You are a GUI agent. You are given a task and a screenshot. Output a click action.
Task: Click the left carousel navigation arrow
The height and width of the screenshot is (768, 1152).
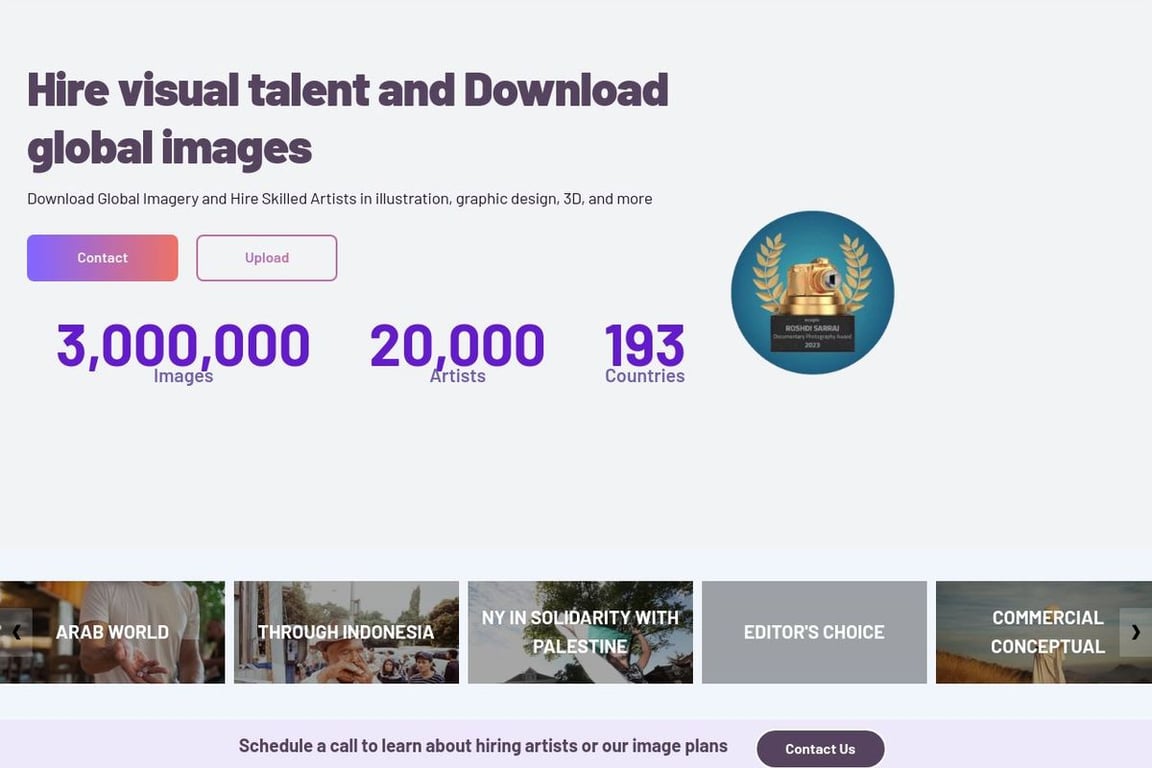click(17, 632)
